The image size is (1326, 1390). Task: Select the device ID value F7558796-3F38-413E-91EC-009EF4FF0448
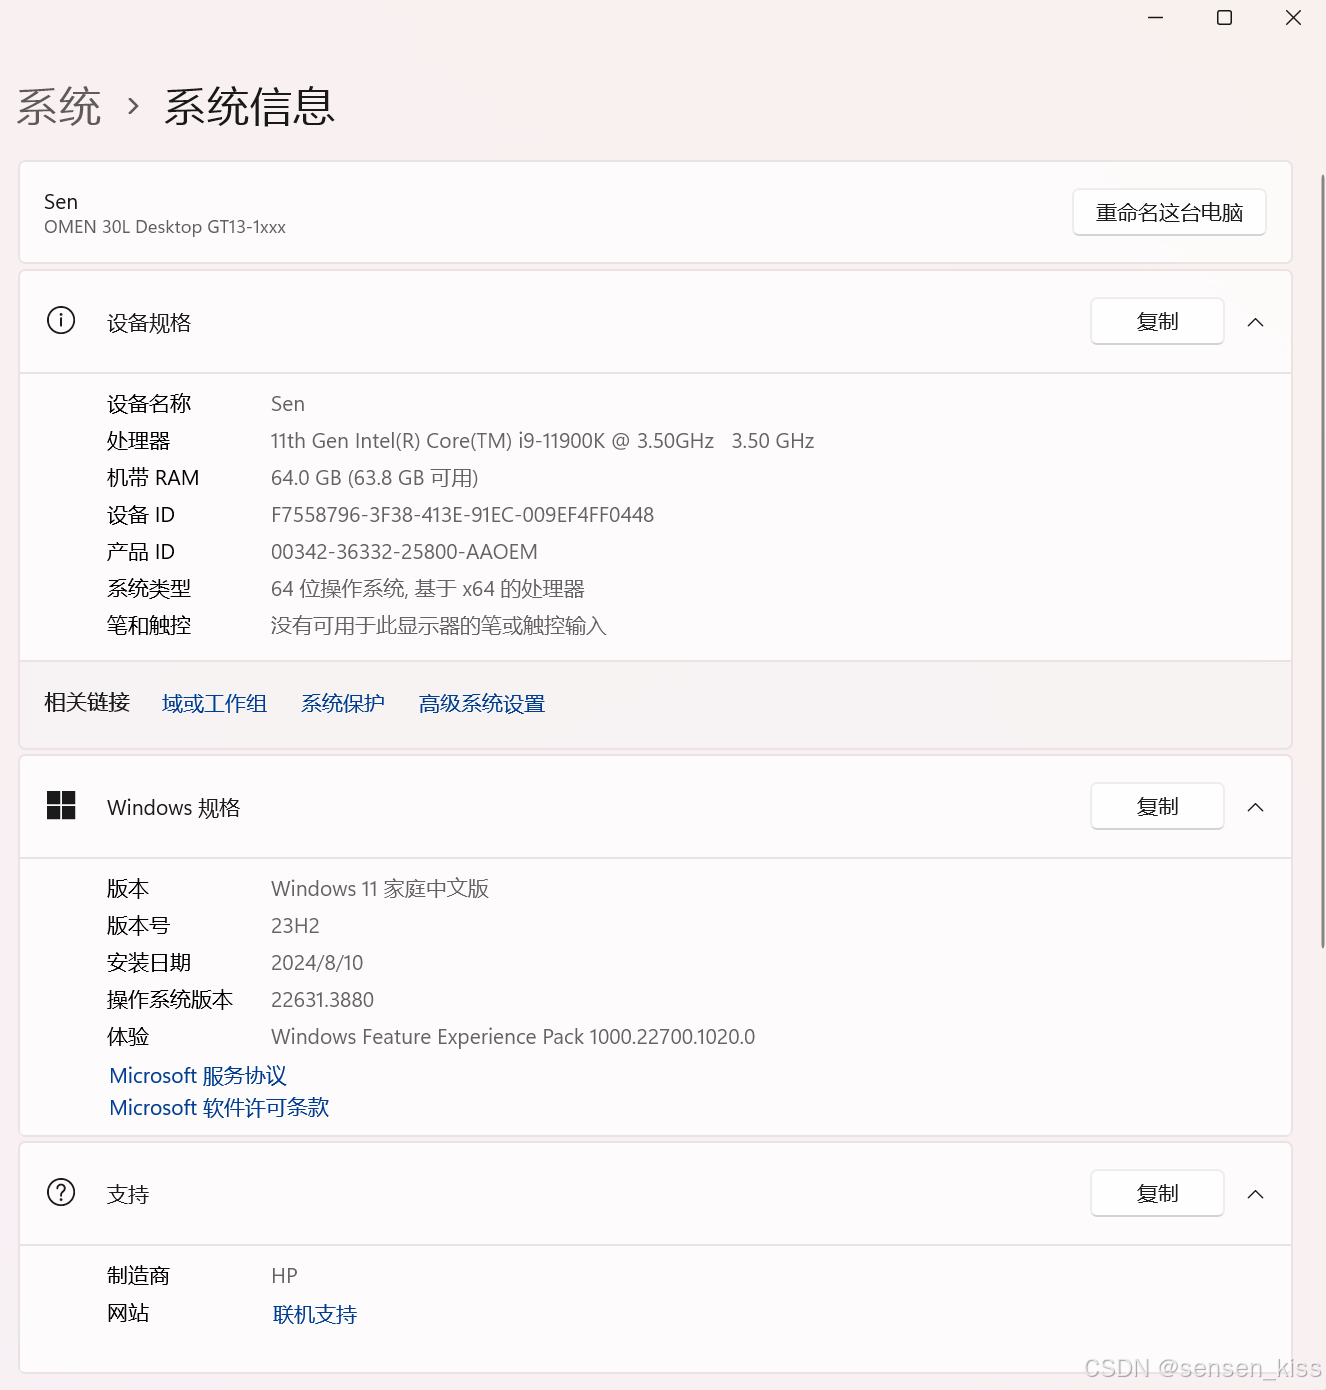click(462, 515)
